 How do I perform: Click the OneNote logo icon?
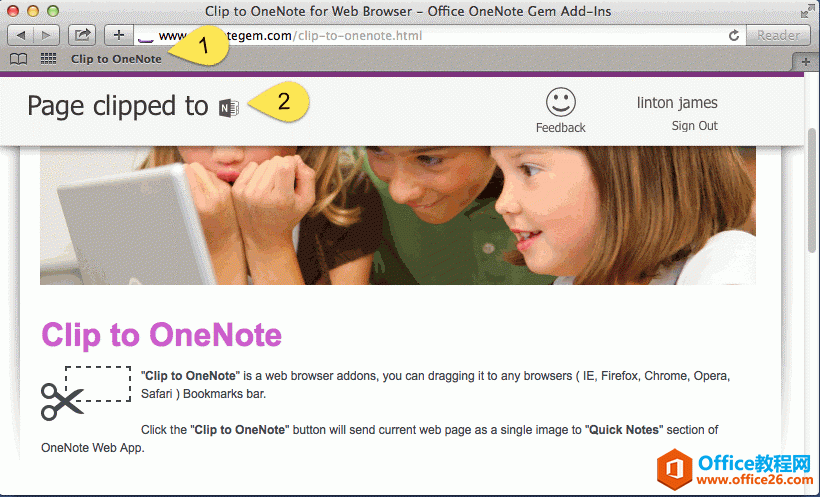[x=229, y=108]
